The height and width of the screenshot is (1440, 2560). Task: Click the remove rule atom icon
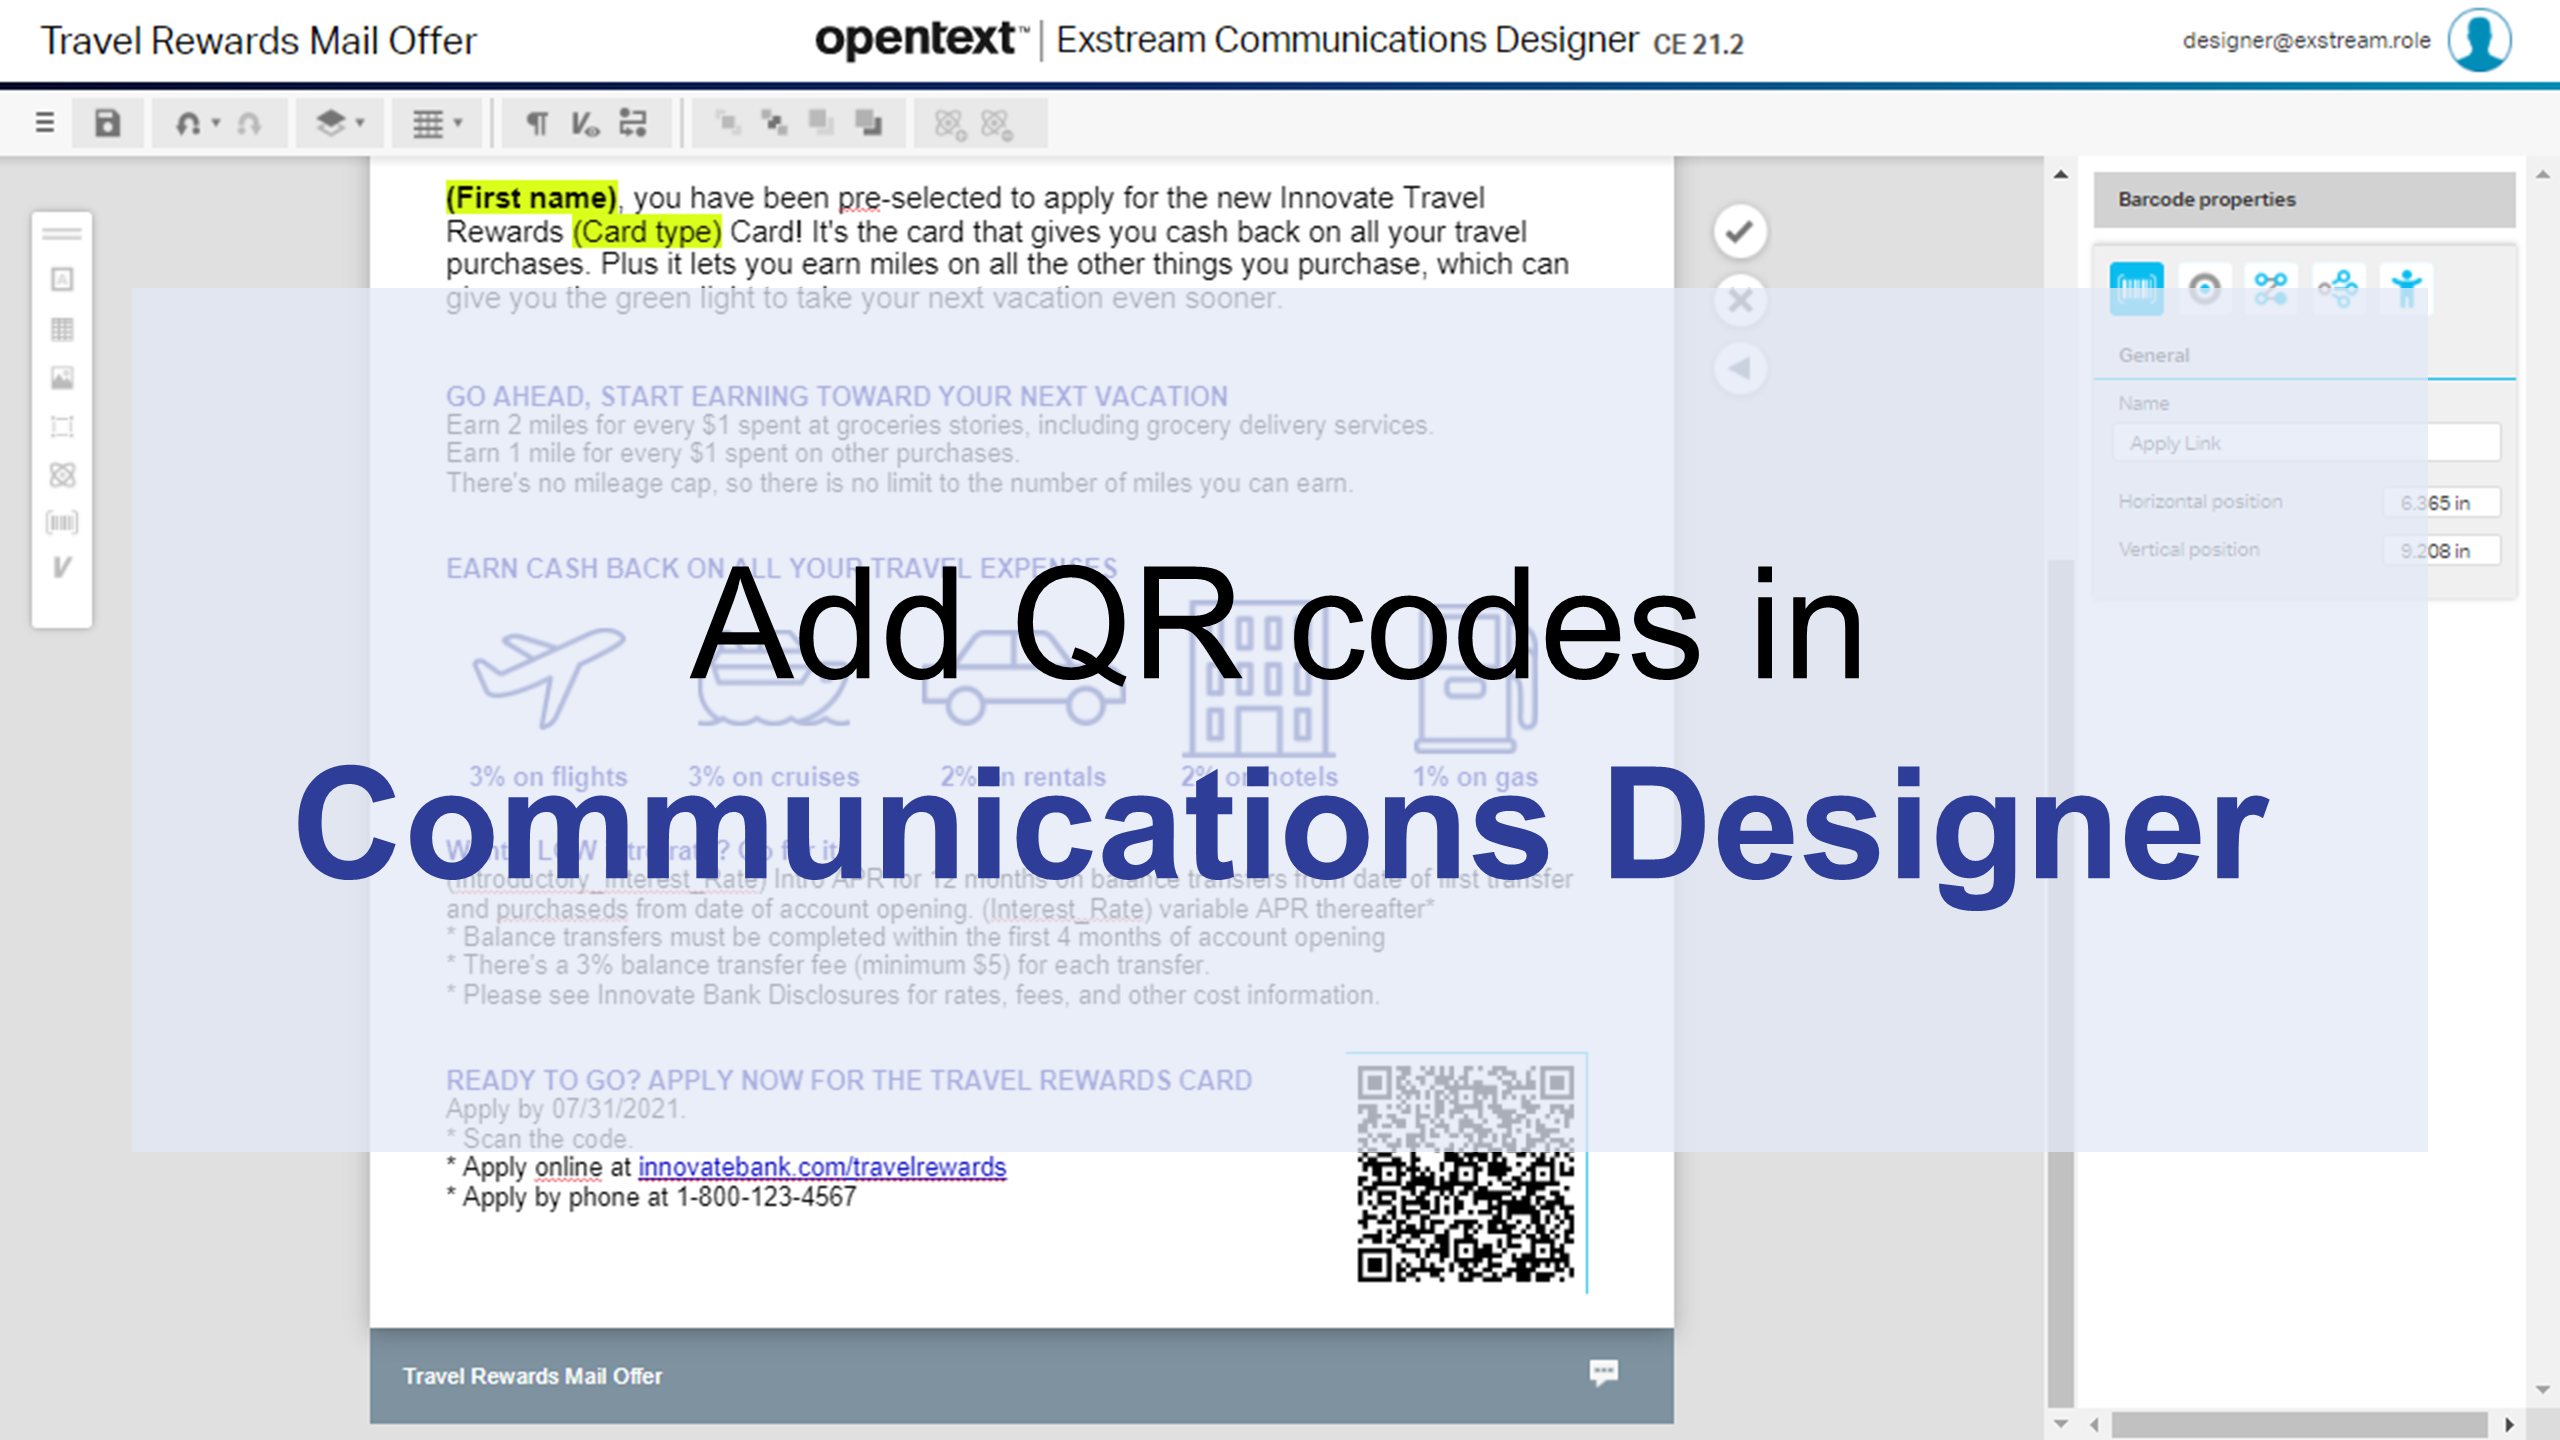point(997,124)
